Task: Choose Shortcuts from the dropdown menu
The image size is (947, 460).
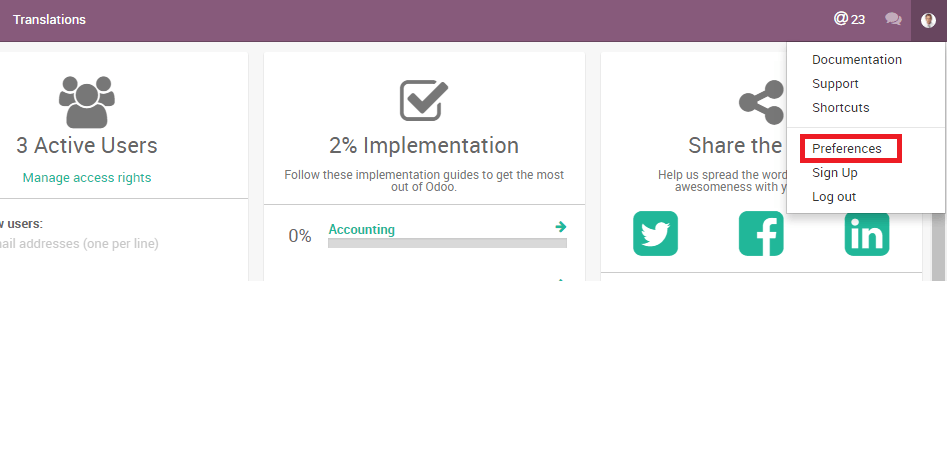Action: [840, 108]
